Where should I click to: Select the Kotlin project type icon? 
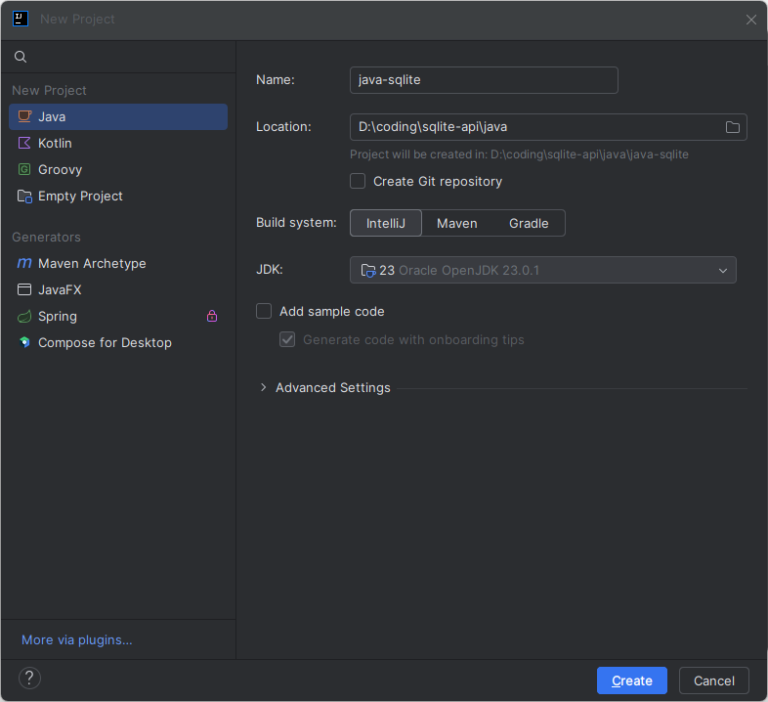click(x=24, y=143)
